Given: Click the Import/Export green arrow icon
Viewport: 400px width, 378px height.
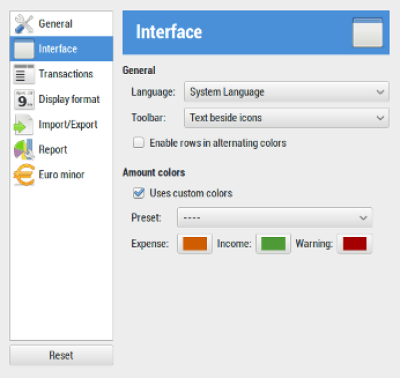Looking at the screenshot, I should [x=23, y=124].
